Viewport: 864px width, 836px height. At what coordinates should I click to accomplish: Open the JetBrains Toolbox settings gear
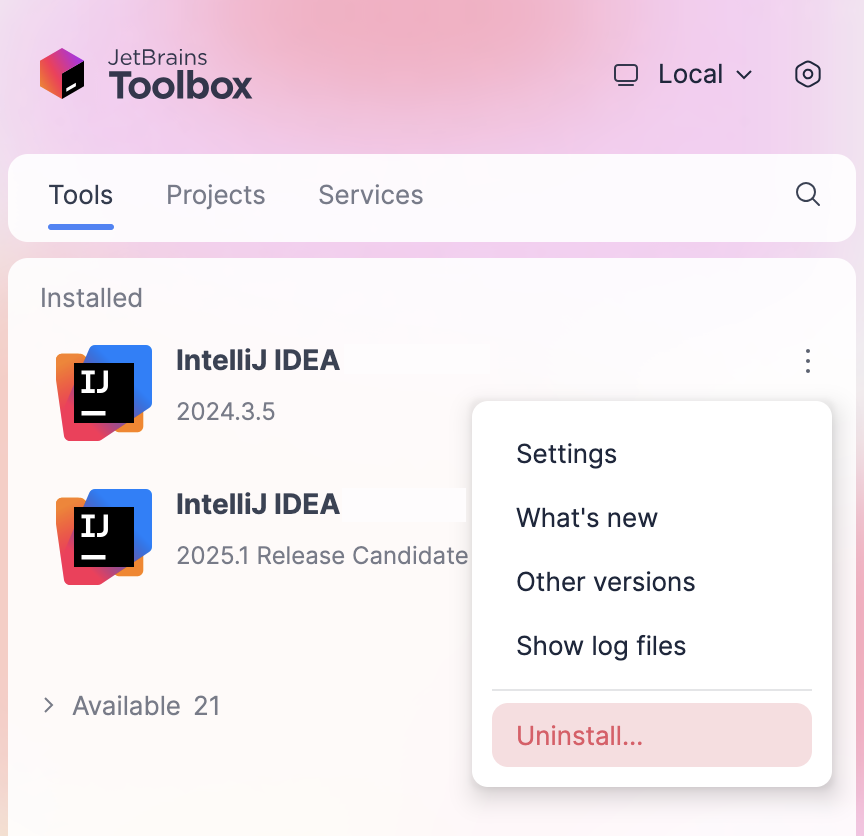click(808, 74)
